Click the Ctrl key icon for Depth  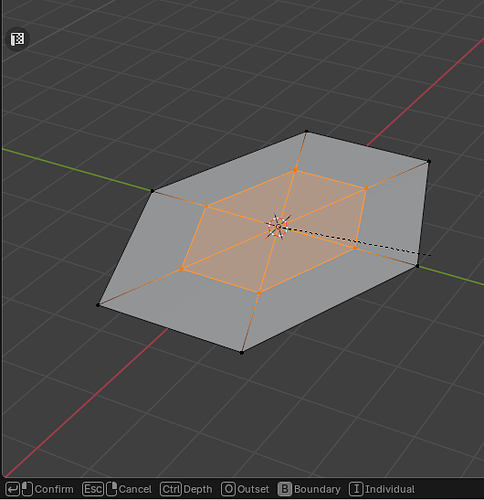click(171, 489)
